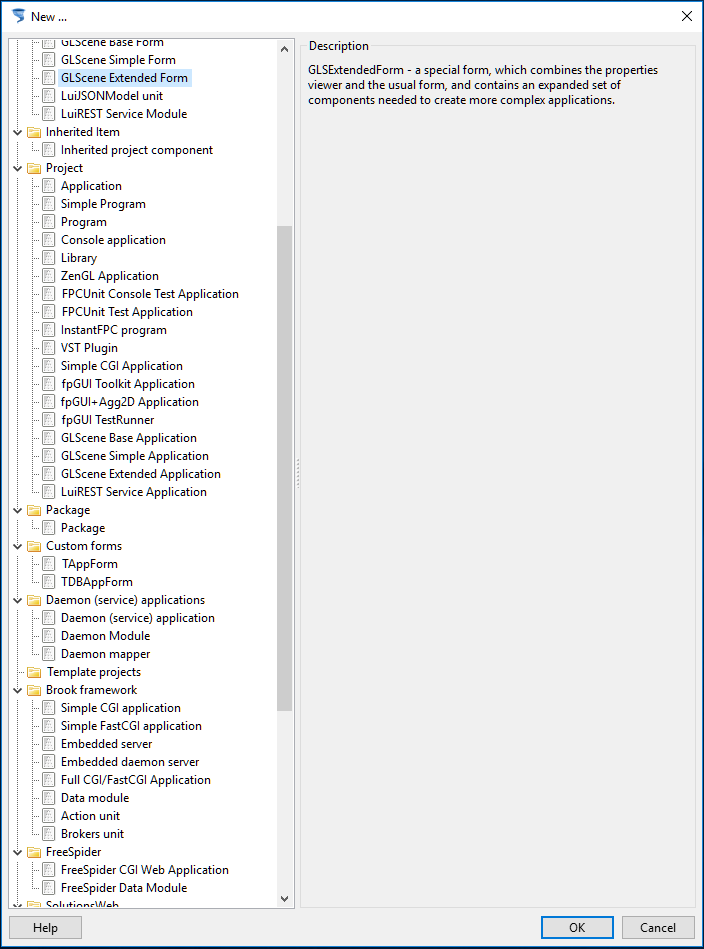
Task: Select Daemon (service) application item
Action: click(x=138, y=618)
